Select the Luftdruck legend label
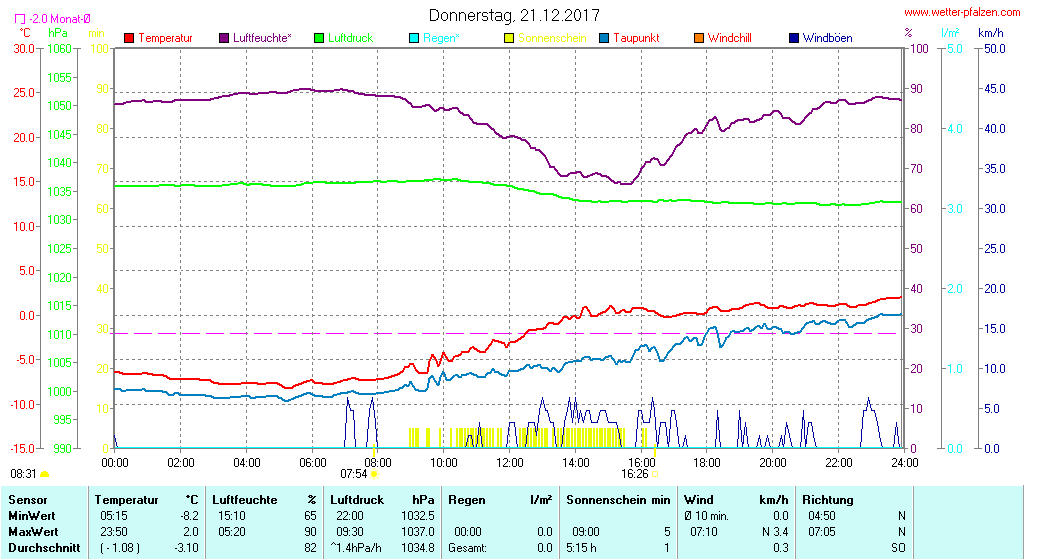 (x=350, y=38)
